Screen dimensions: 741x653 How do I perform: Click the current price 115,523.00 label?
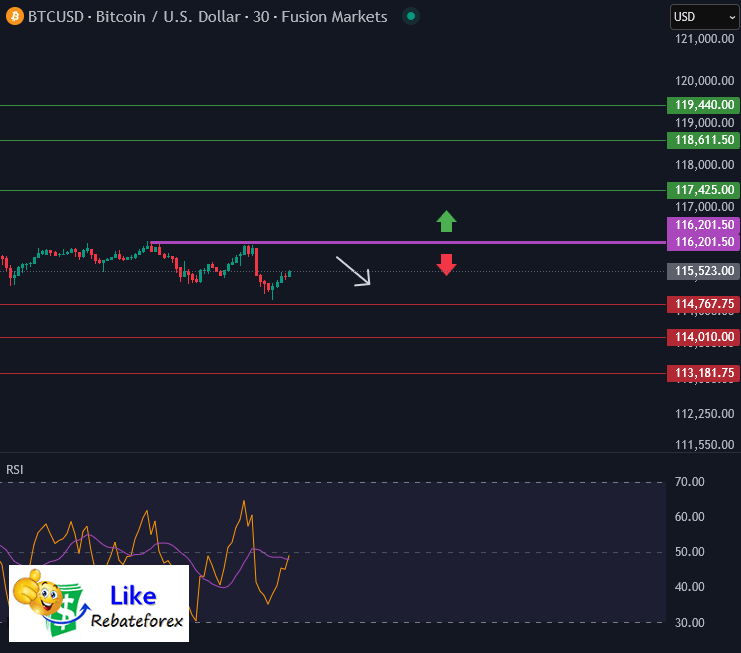point(703,271)
